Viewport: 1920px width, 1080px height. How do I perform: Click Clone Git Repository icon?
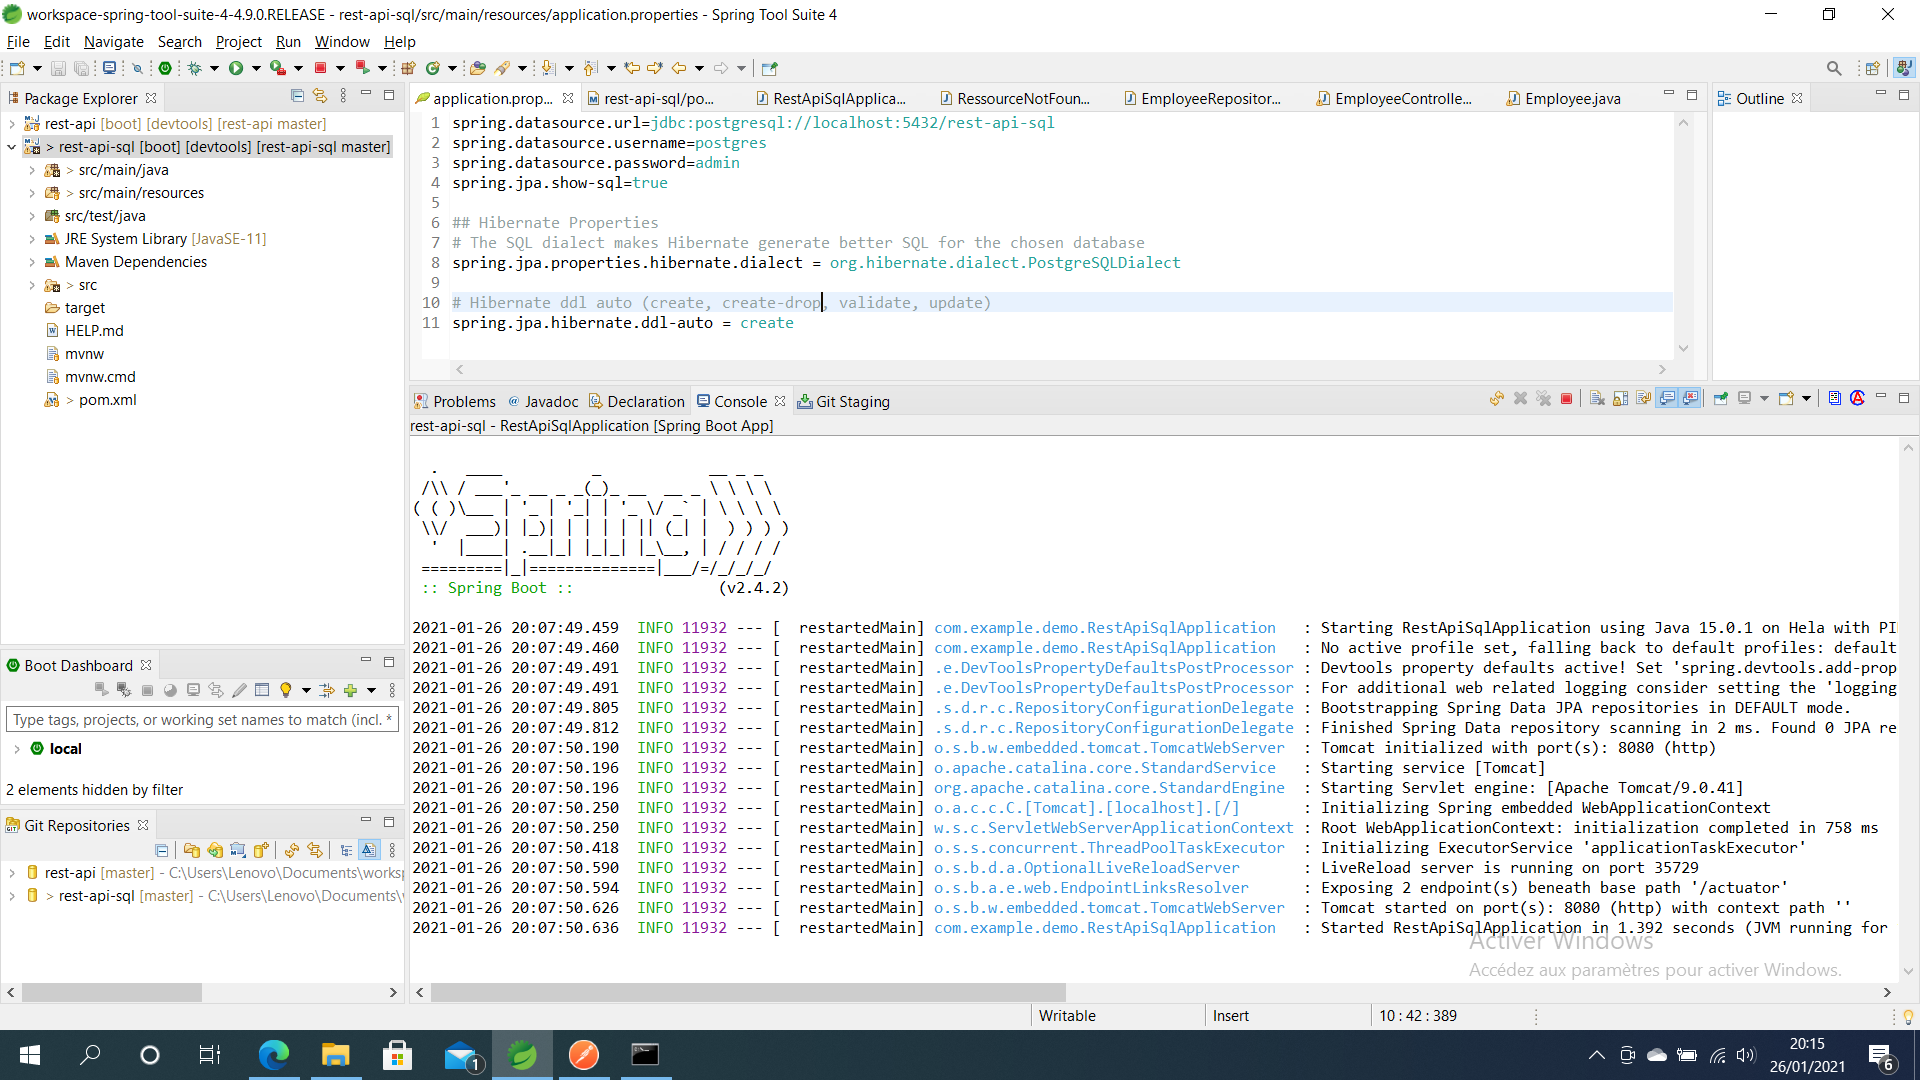tap(215, 850)
